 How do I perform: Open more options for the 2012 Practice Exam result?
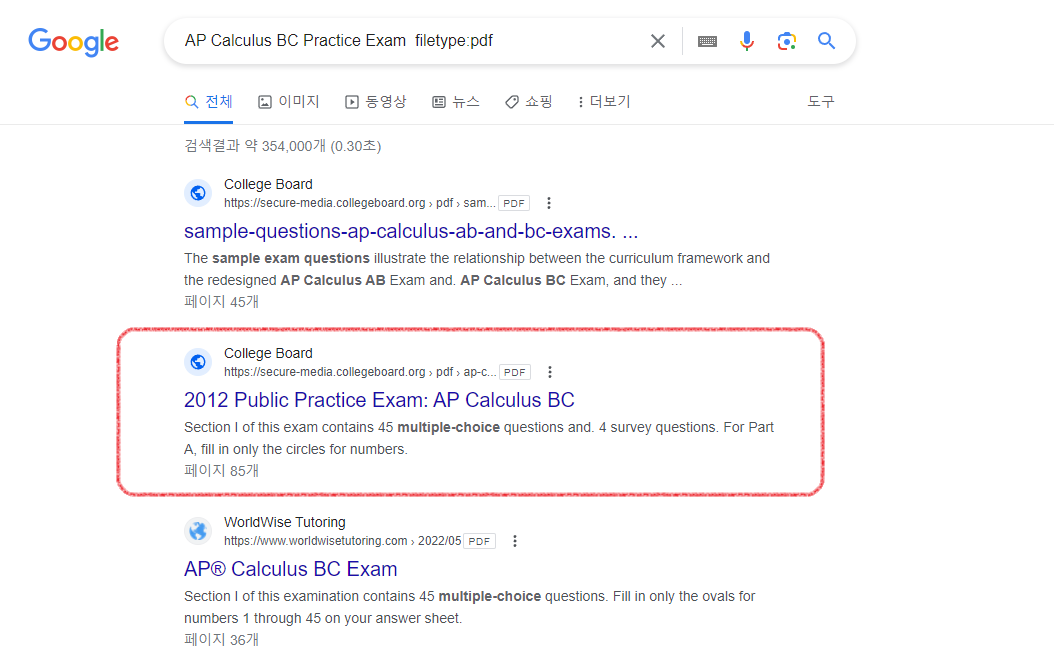[550, 372]
